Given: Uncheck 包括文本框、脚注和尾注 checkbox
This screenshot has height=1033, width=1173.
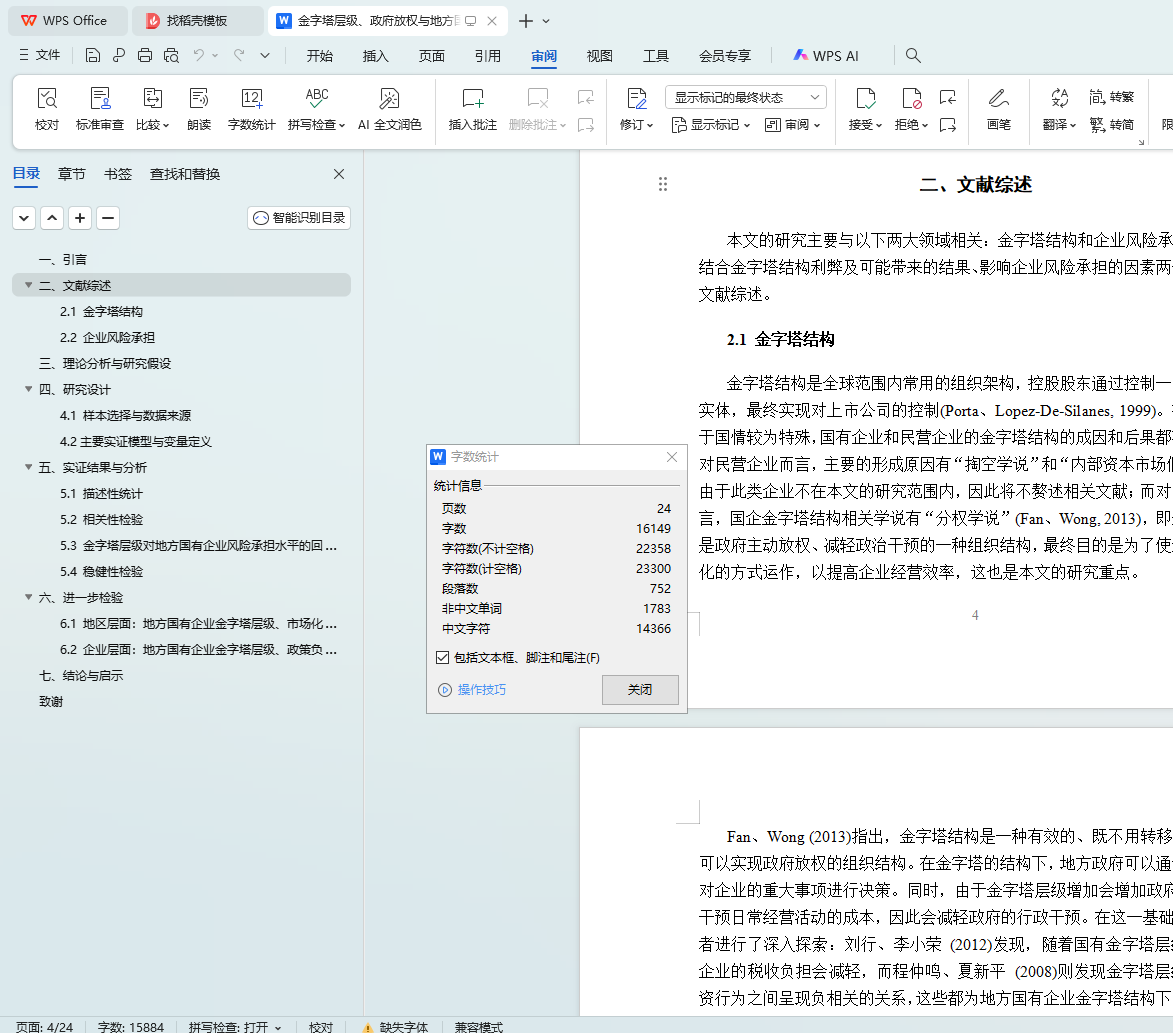Looking at the screenshot, I should pos(443,658).
